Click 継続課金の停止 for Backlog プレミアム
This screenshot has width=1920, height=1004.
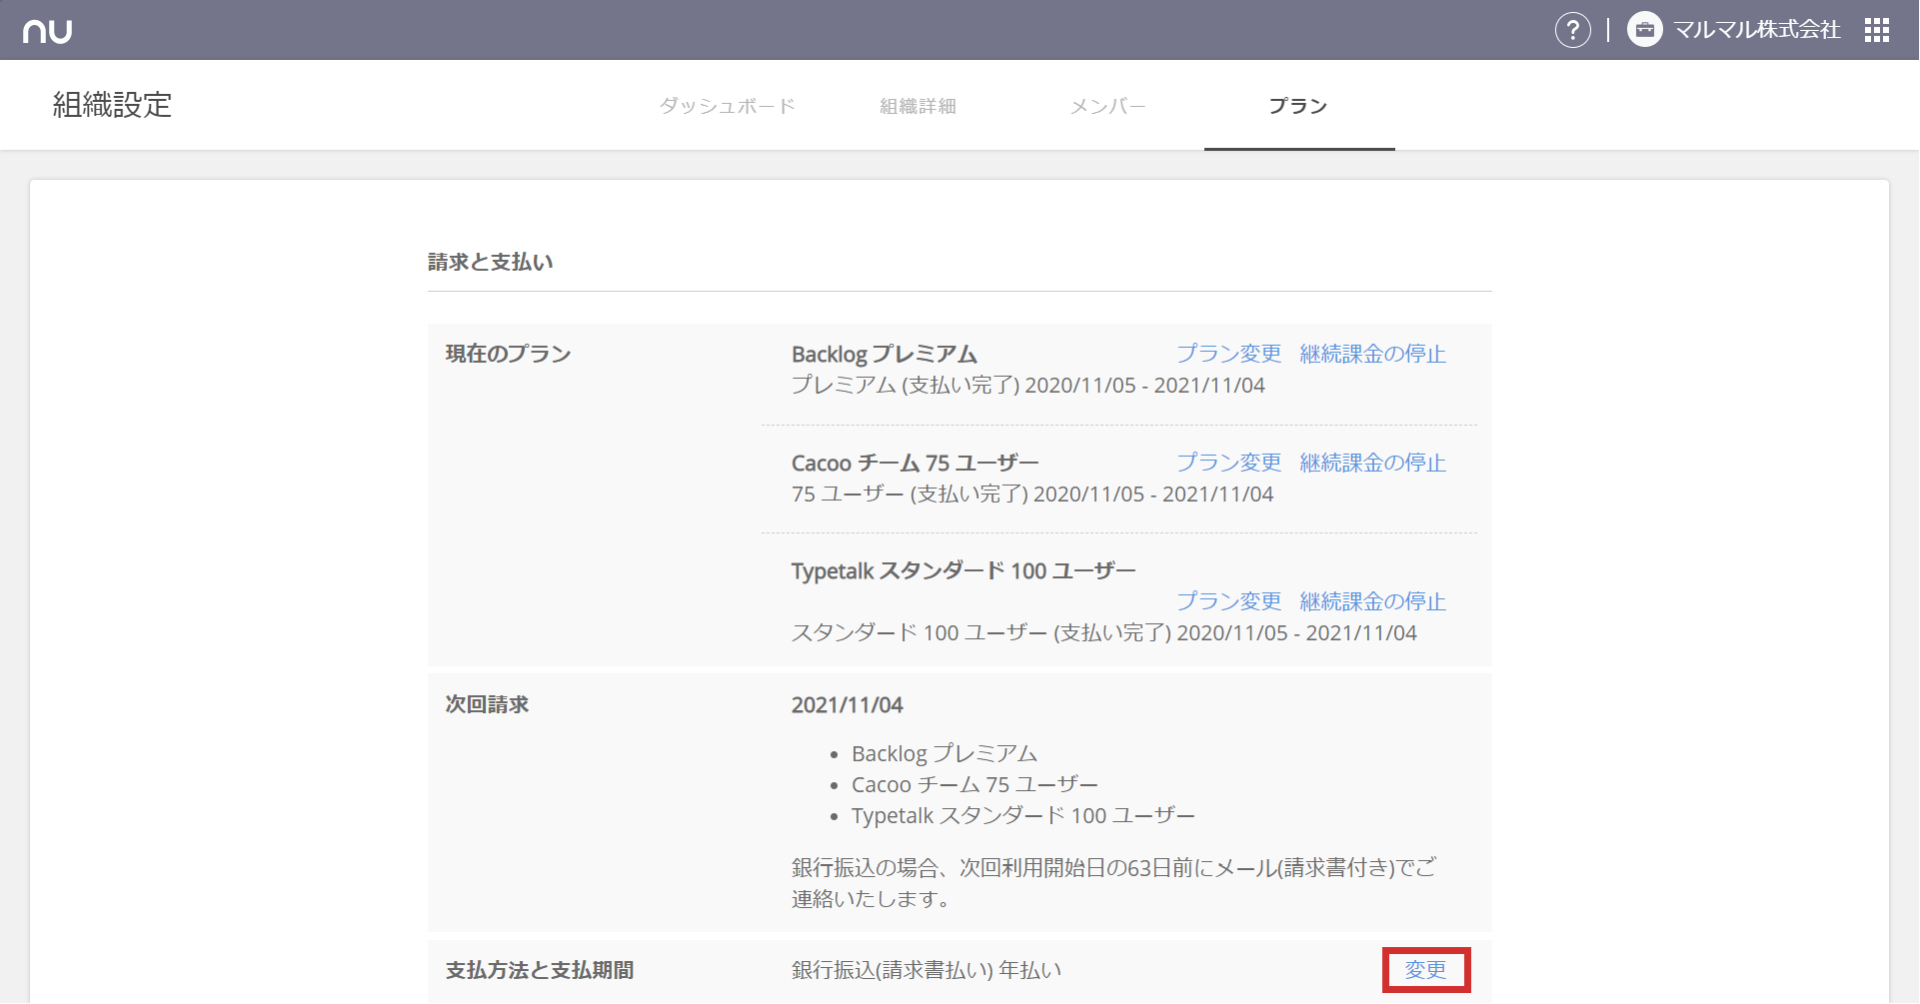click(1373, 354)
